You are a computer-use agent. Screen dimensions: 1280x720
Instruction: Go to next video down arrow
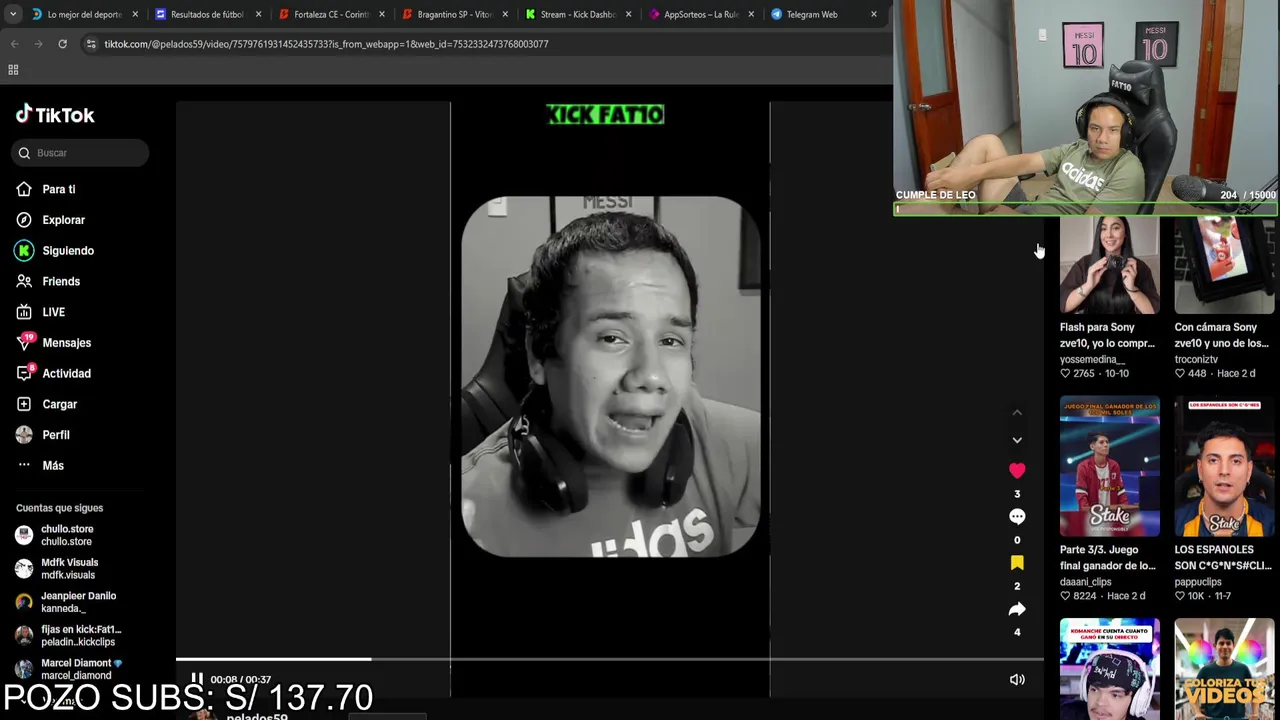tap(1017, 440)
